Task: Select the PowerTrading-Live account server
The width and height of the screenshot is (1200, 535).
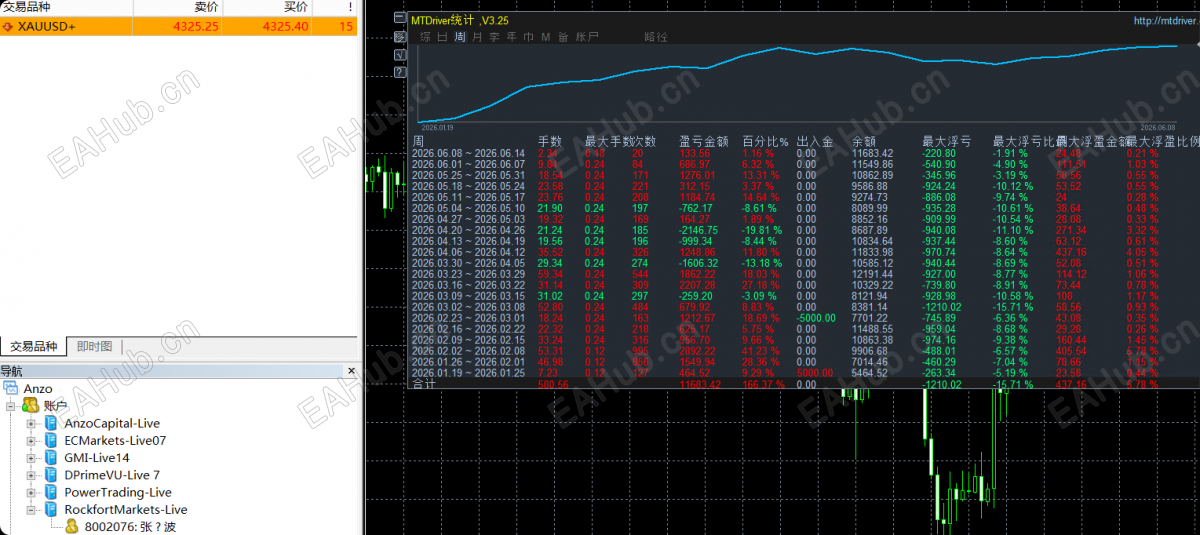Action: tap(118, 492)
